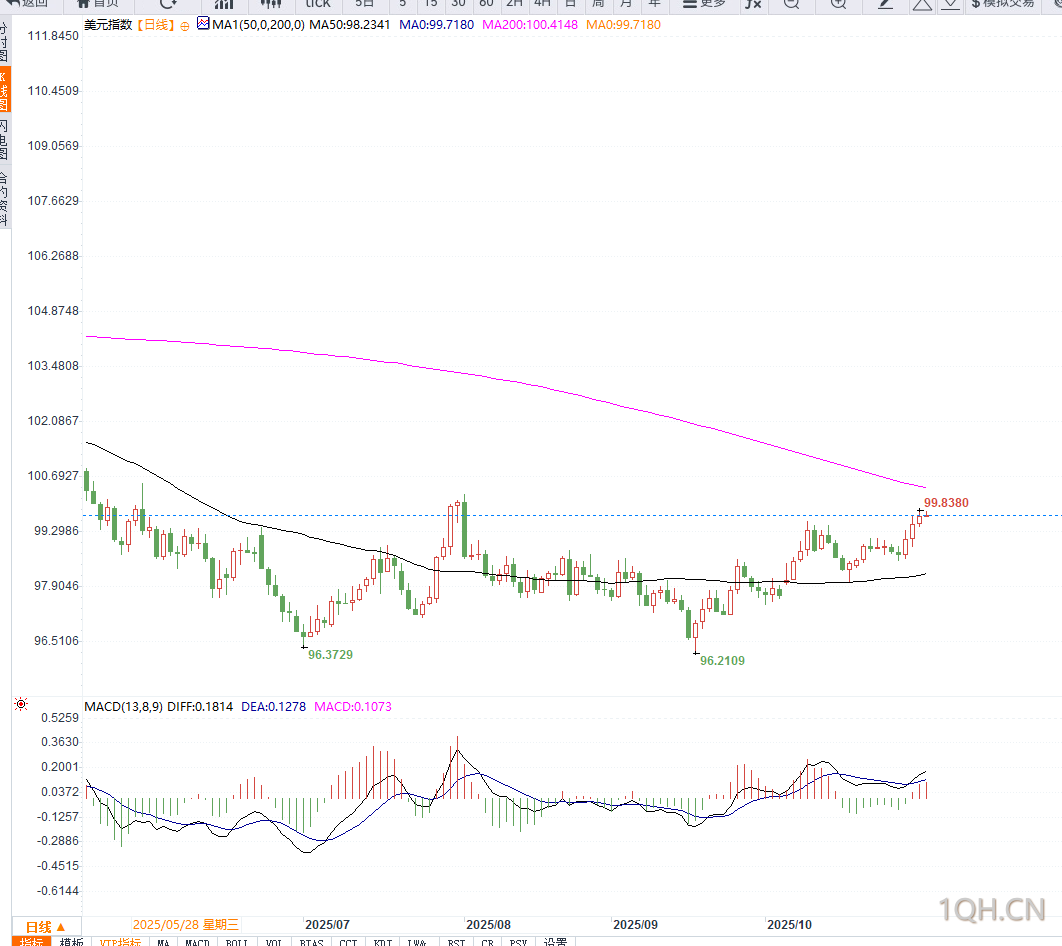Click the sun icon beside MACD panel

20,705
